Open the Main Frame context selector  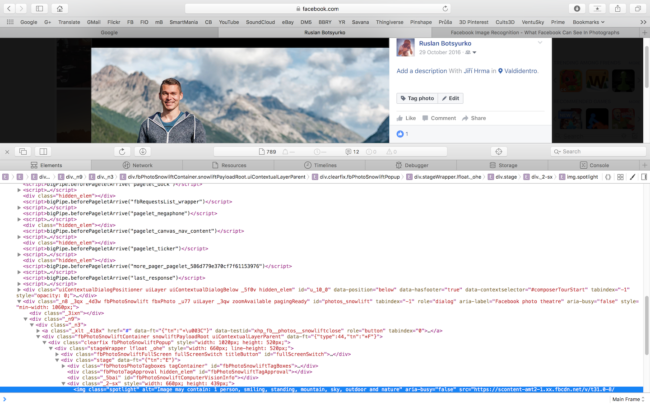click(x=628, y=399)
